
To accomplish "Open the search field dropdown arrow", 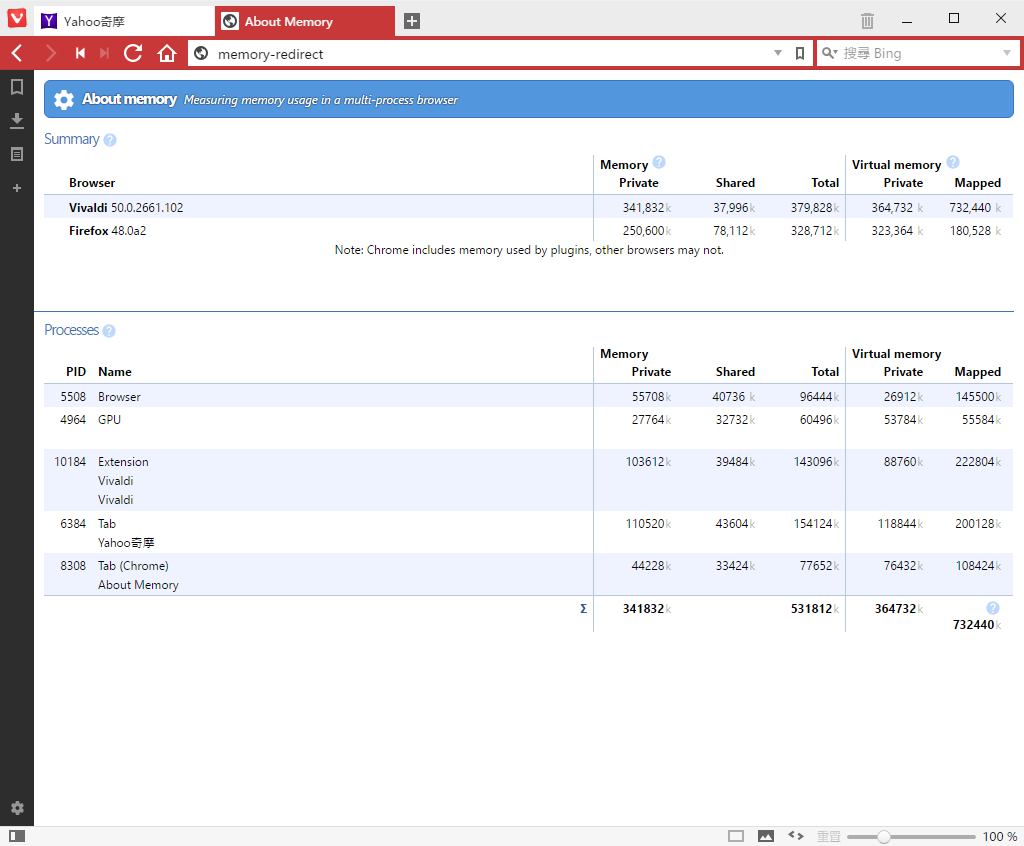I will pyautogui.click(x=1006, y=53).
